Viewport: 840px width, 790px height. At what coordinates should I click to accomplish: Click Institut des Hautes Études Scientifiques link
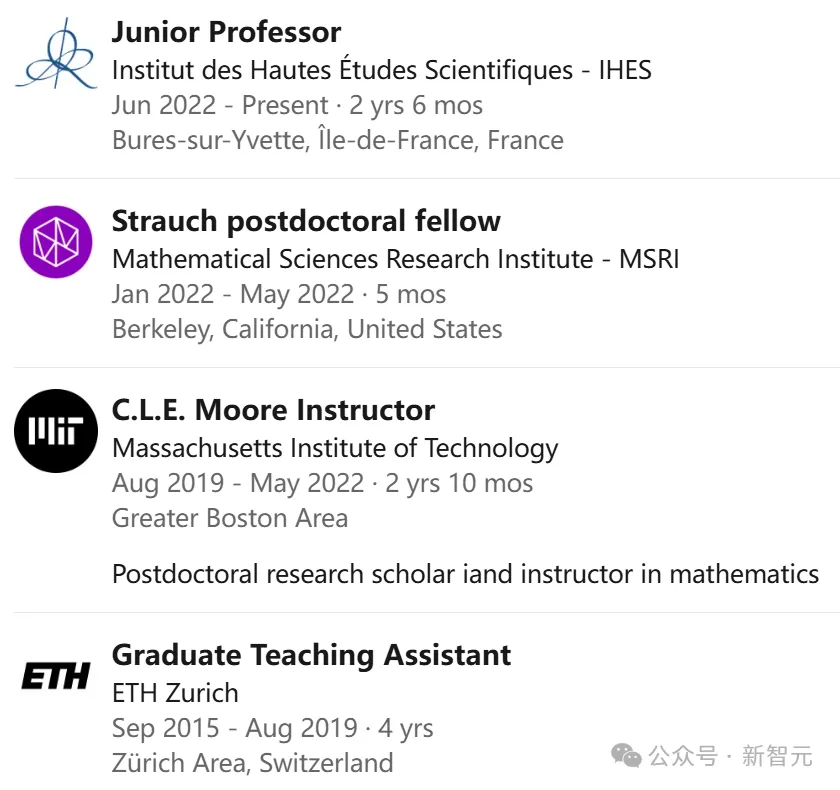tap(381, 70)
